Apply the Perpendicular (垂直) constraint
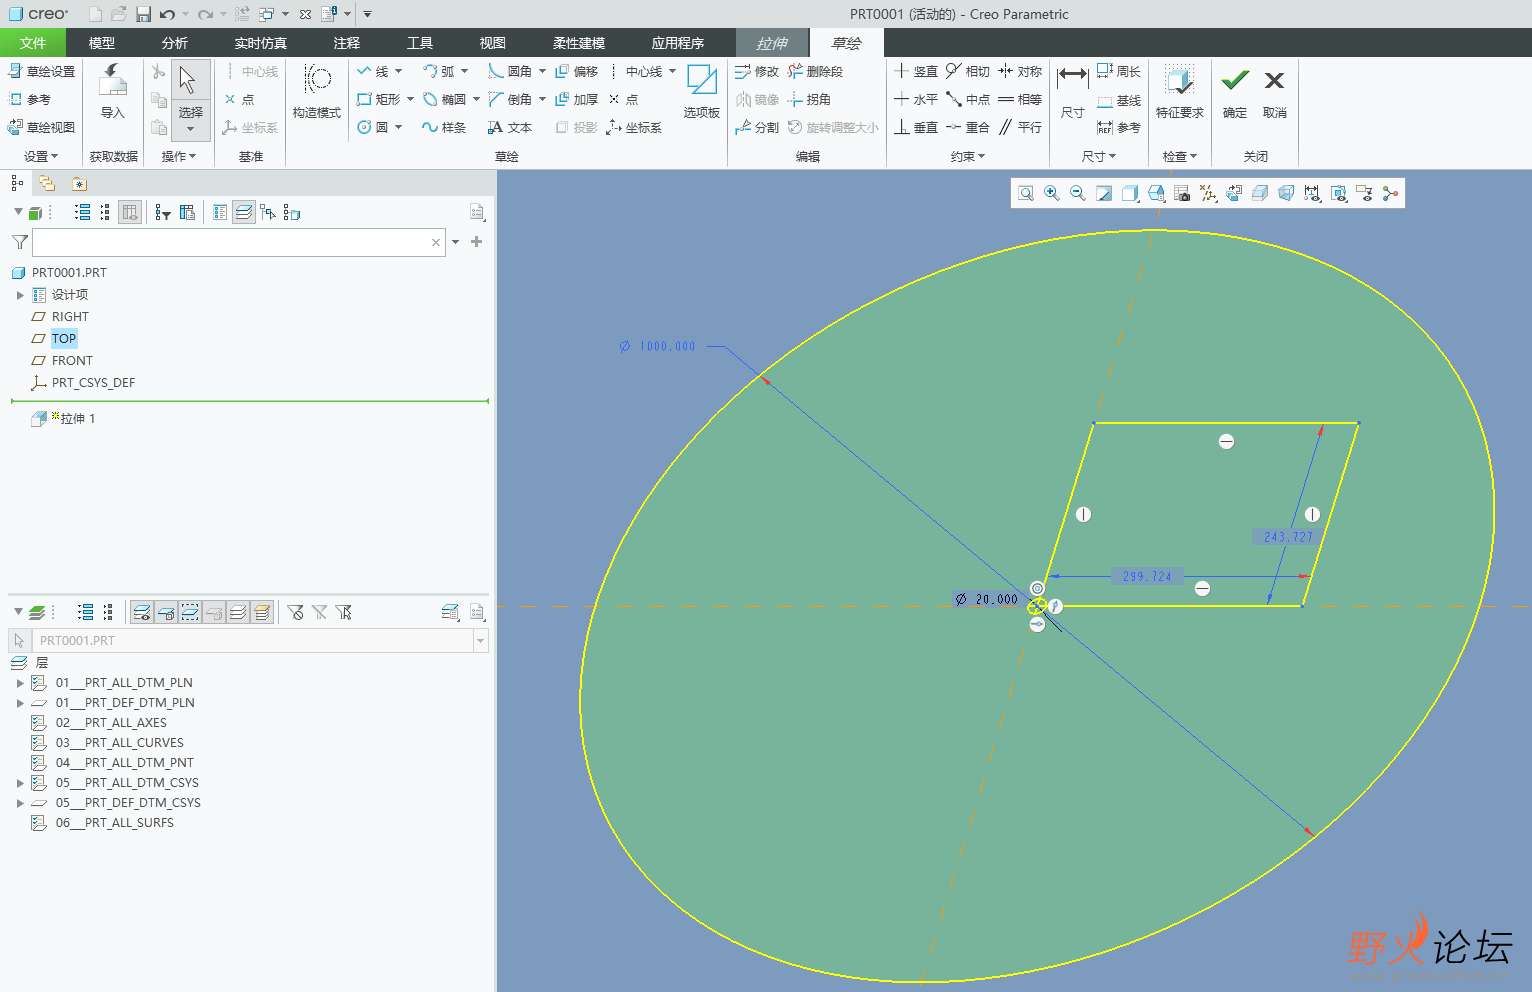This screenshot has width=1532, height=992. point(915,127)
